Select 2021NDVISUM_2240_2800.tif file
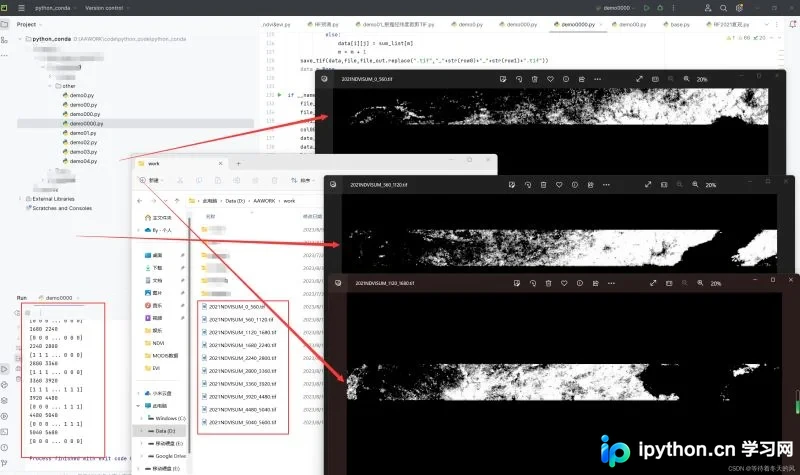Viewport: 800px width, 475px height. pyautogui.click(x=239, y=358)
